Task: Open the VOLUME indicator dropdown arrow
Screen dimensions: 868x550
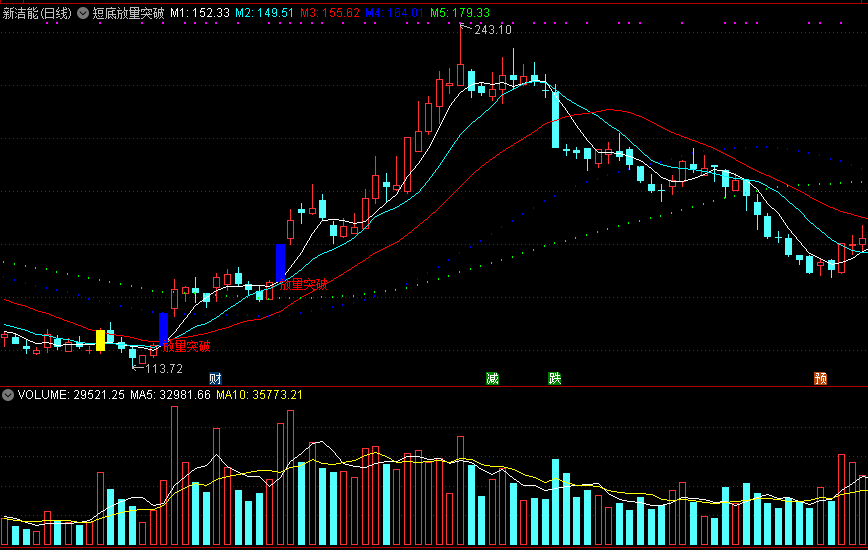Action: pyautogui.click(x=8, y=395)
